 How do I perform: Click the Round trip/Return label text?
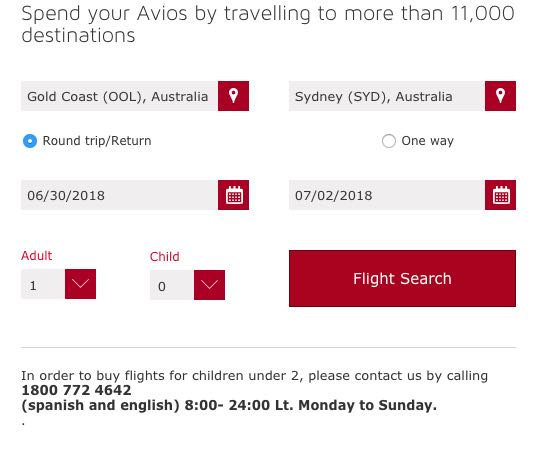coord(97,141)
